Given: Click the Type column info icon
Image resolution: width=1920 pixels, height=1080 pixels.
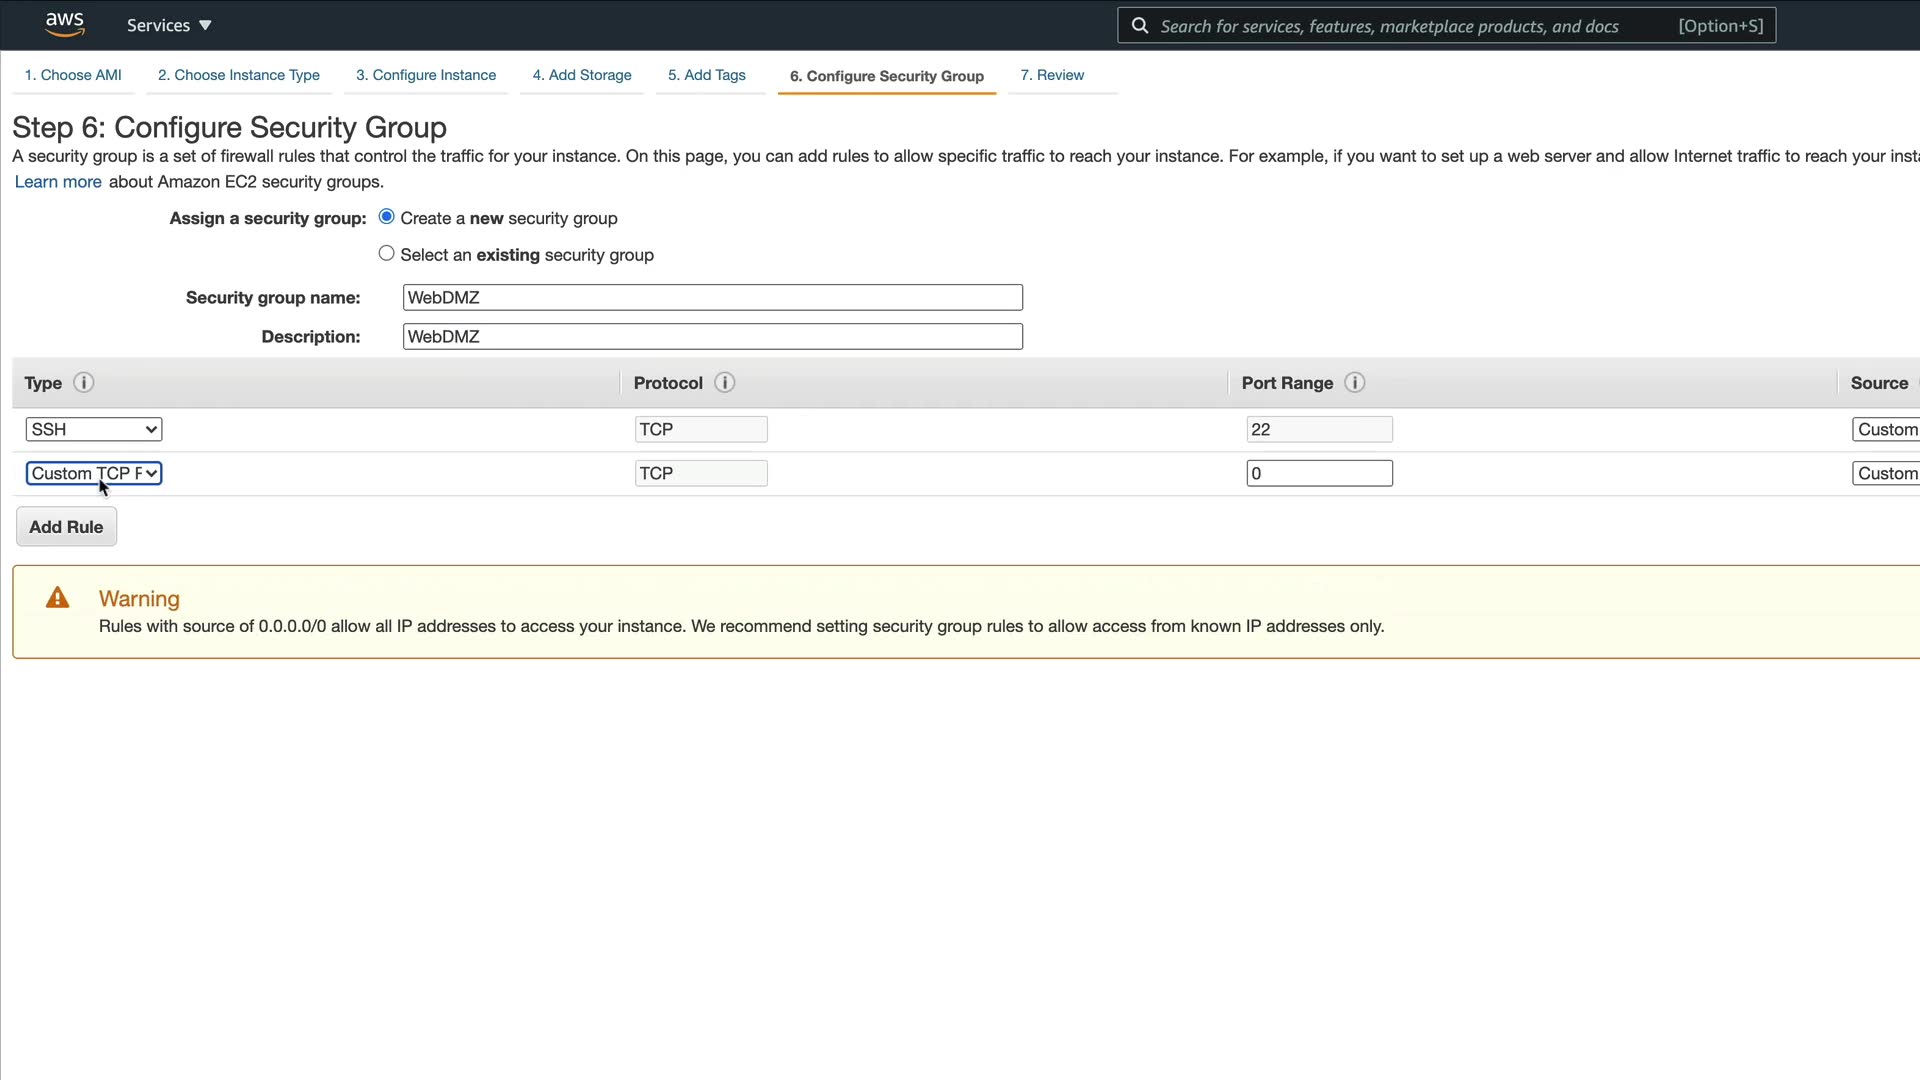Looking at the screenshot, I should [84, 383].
